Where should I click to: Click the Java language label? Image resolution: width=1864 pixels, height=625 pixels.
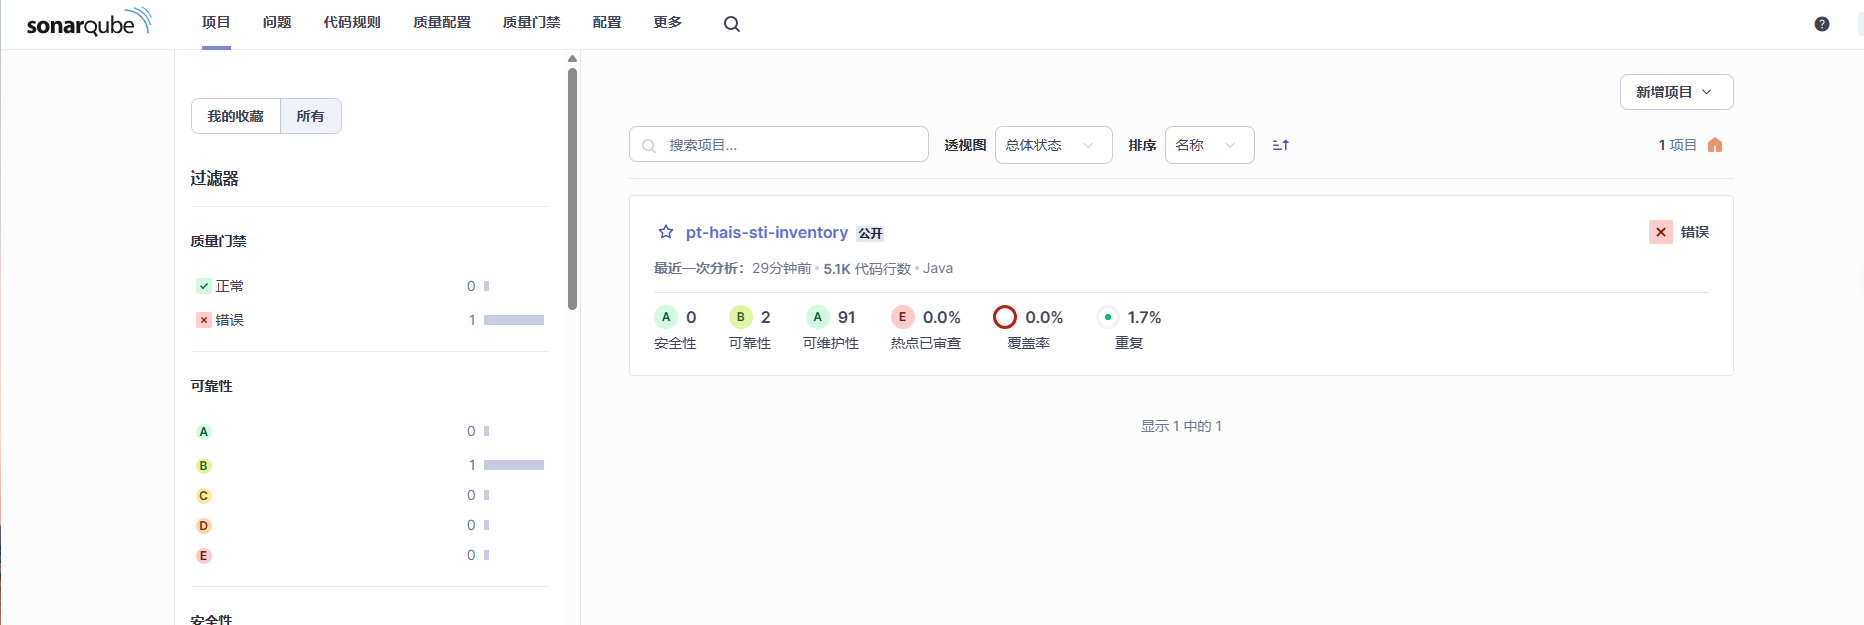[x=938, y=268]
